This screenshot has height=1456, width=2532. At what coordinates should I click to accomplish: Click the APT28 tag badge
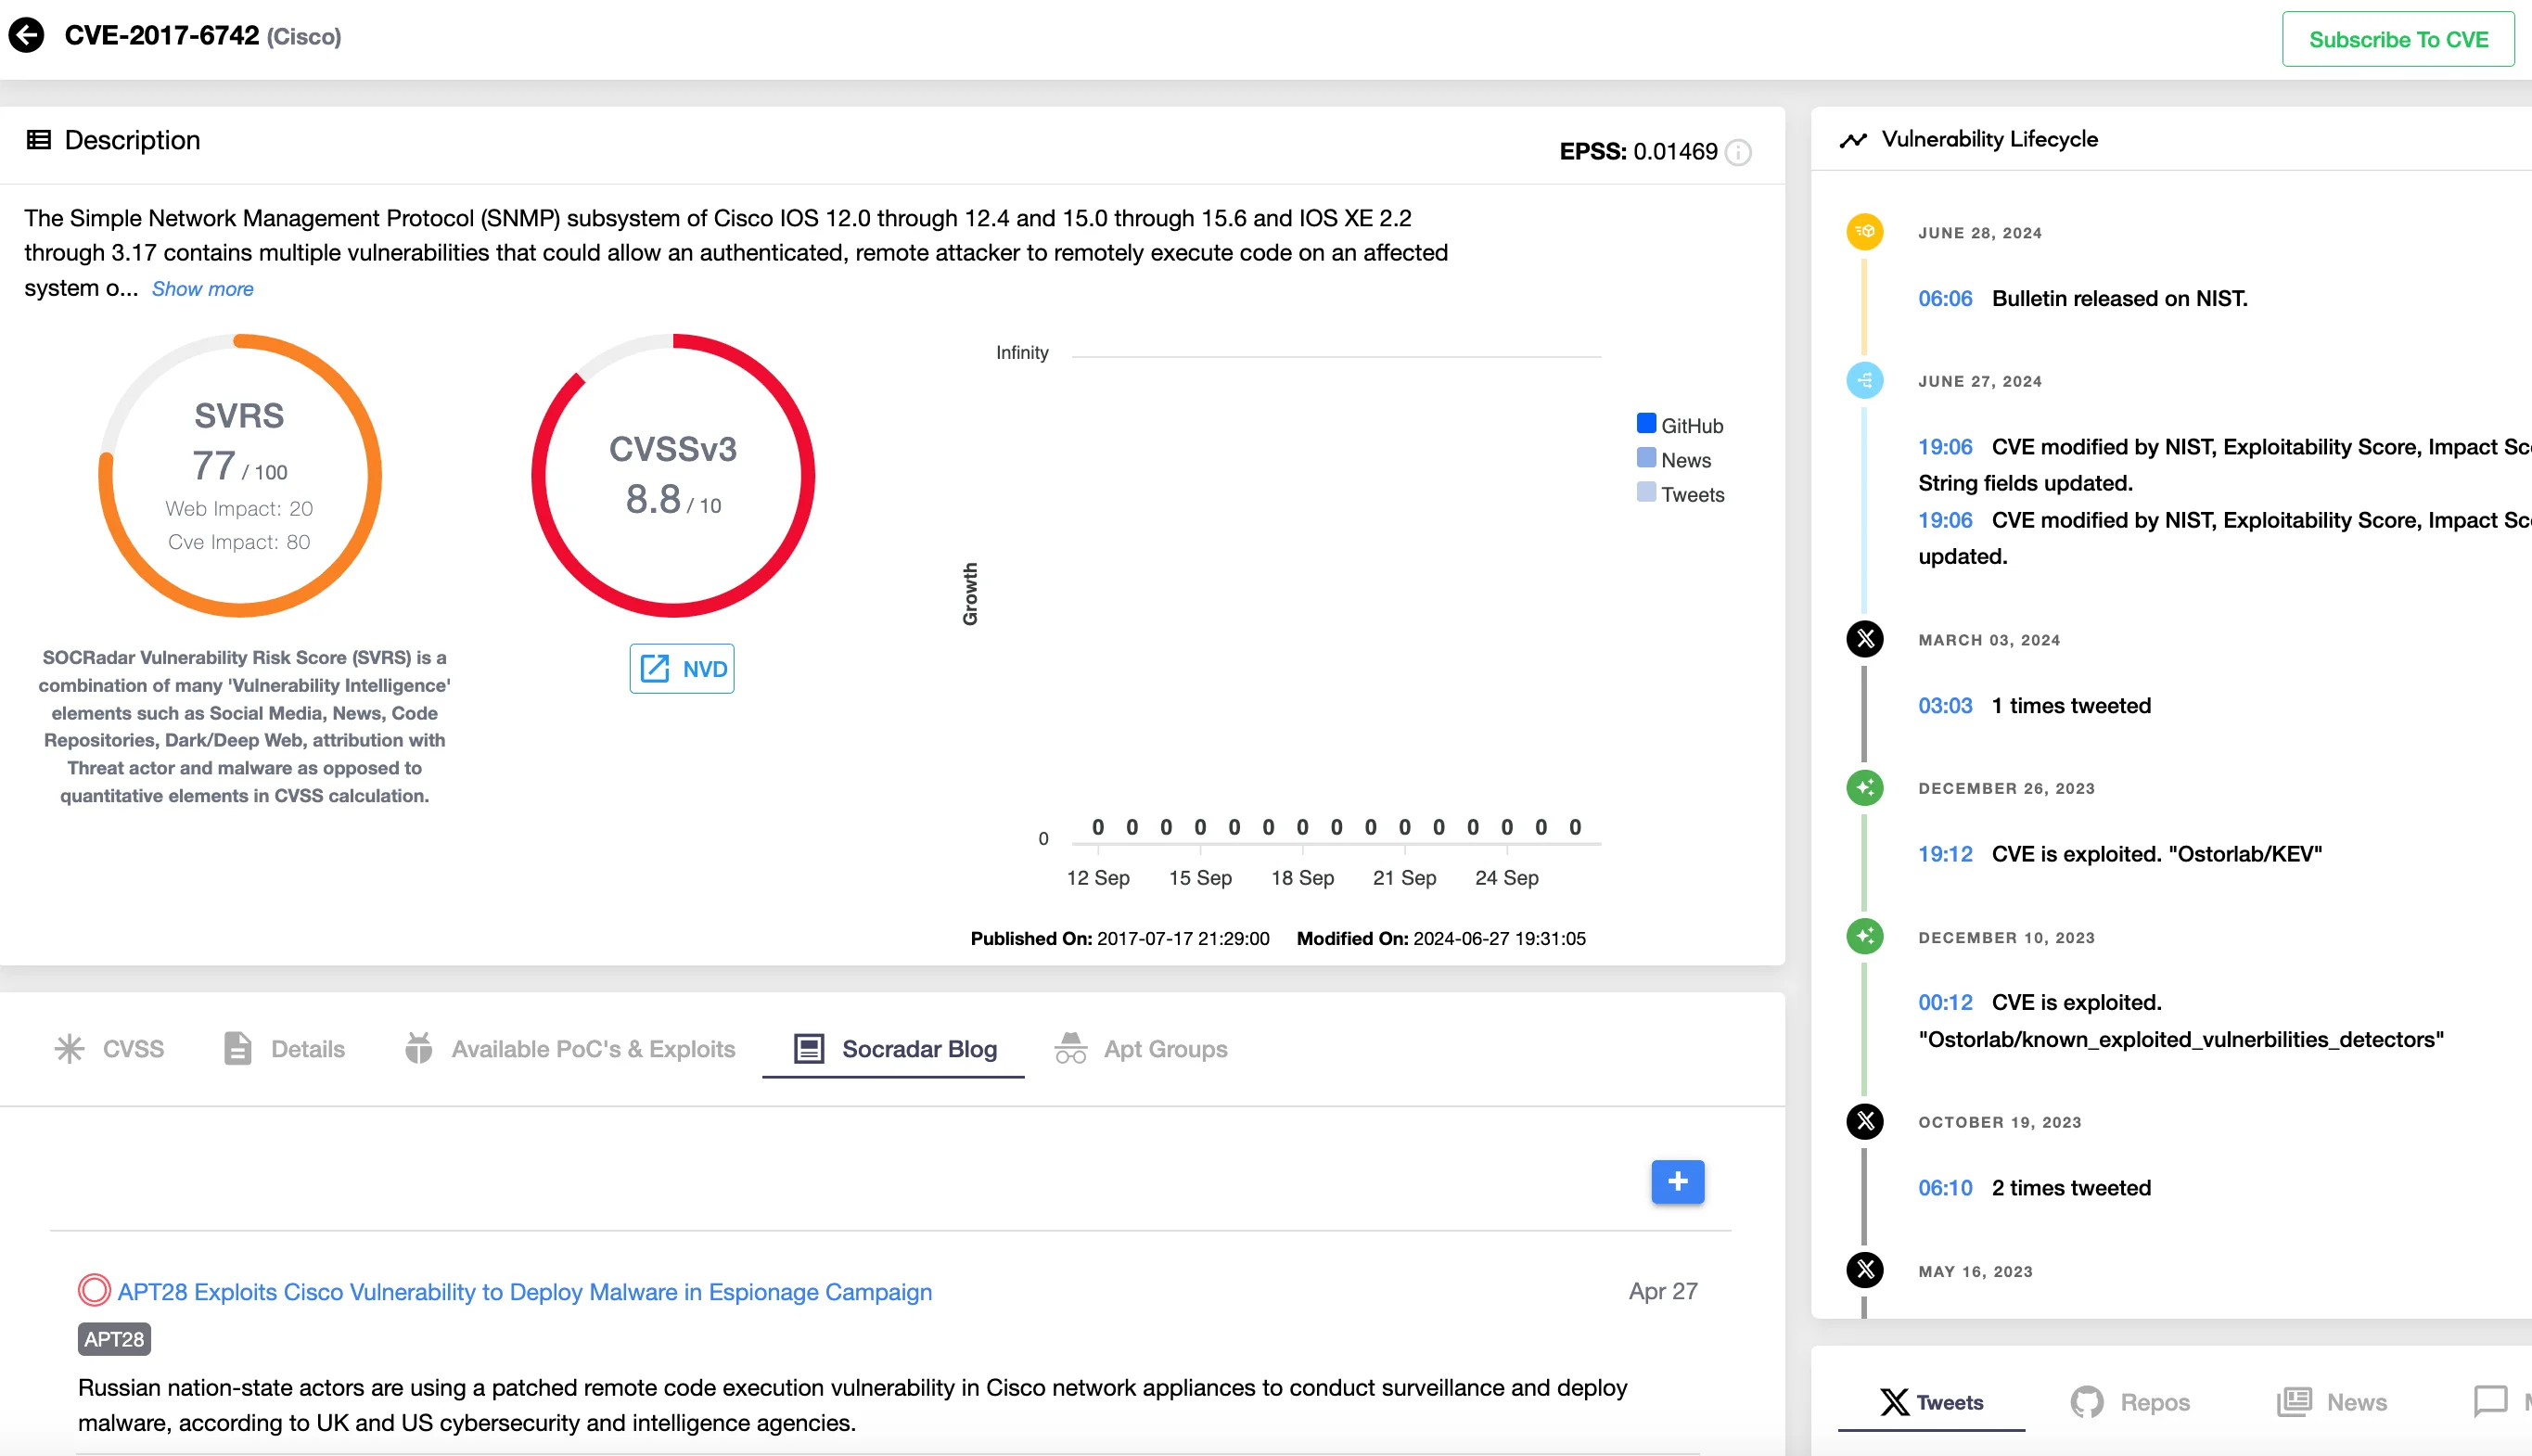click(114, 1339)
